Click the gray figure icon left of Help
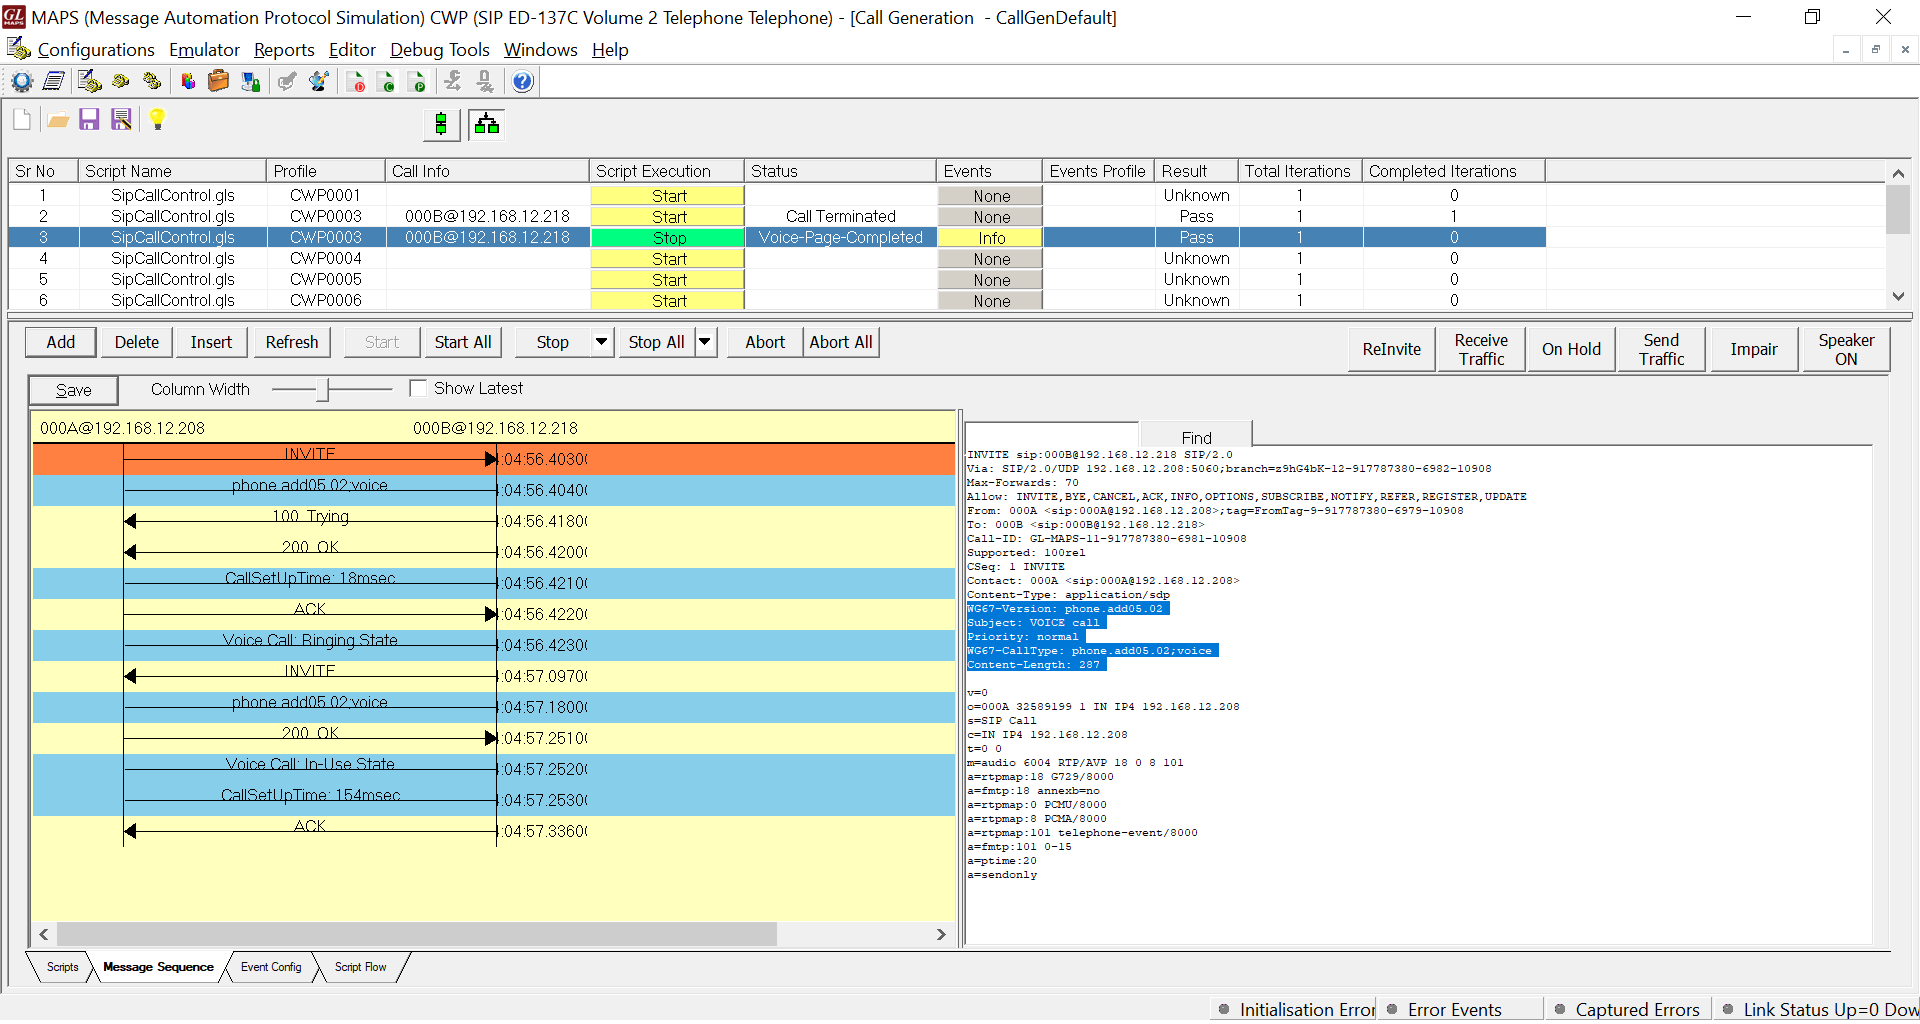This screenshot has width=1920, height=1024. pyautogui.click(x=485, y=82)
